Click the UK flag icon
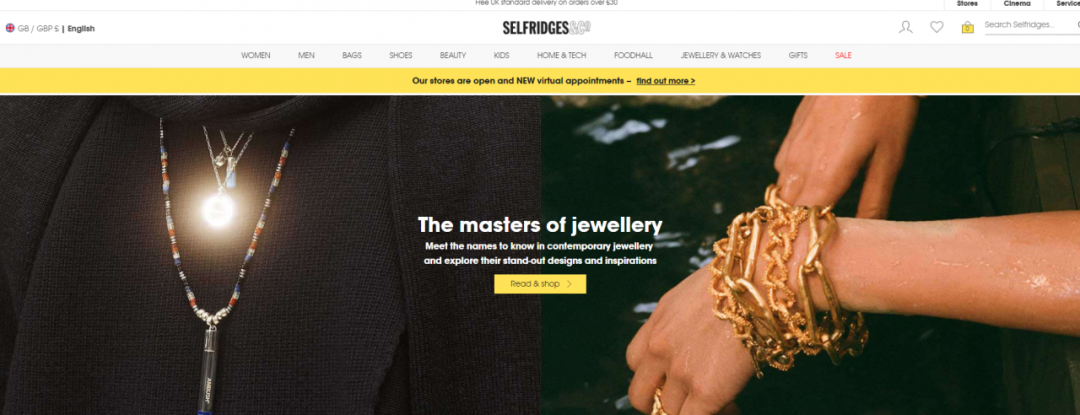Screen dimensions: 1080x415 click(10, 28)
